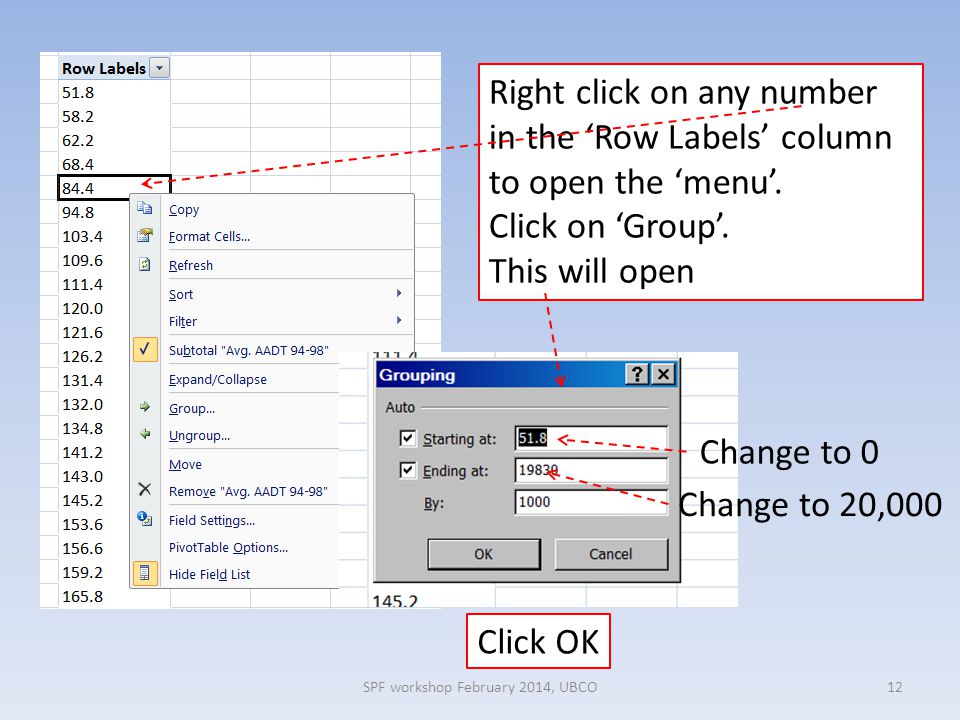960x720 pixels.
Task: Select the cell with value 51.8
Action: tap(114, 92)
